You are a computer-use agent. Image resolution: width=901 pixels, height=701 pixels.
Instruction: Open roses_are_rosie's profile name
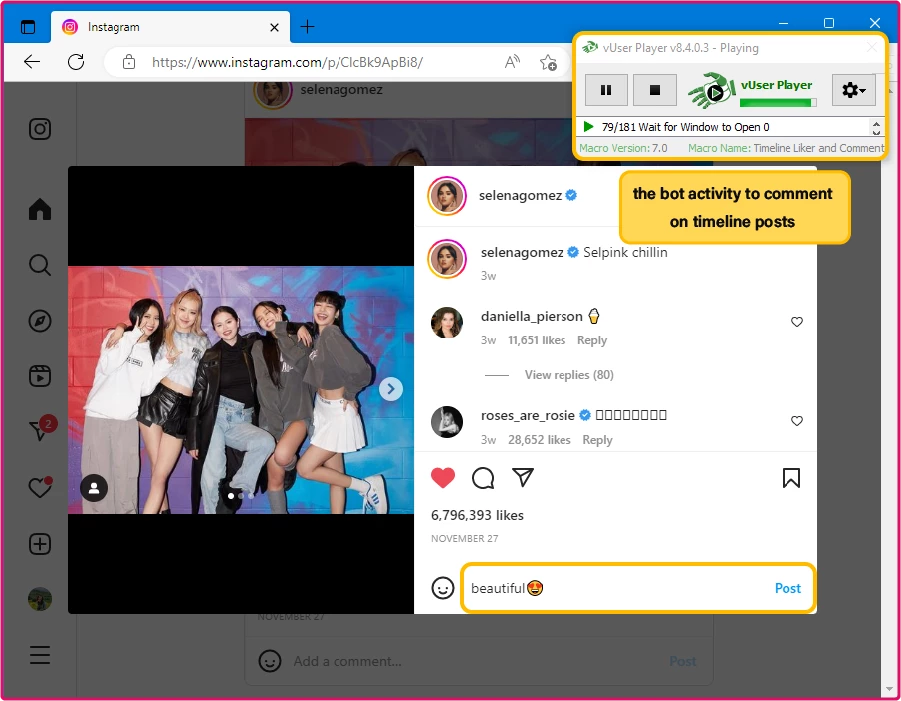click(x=527, y=415)
